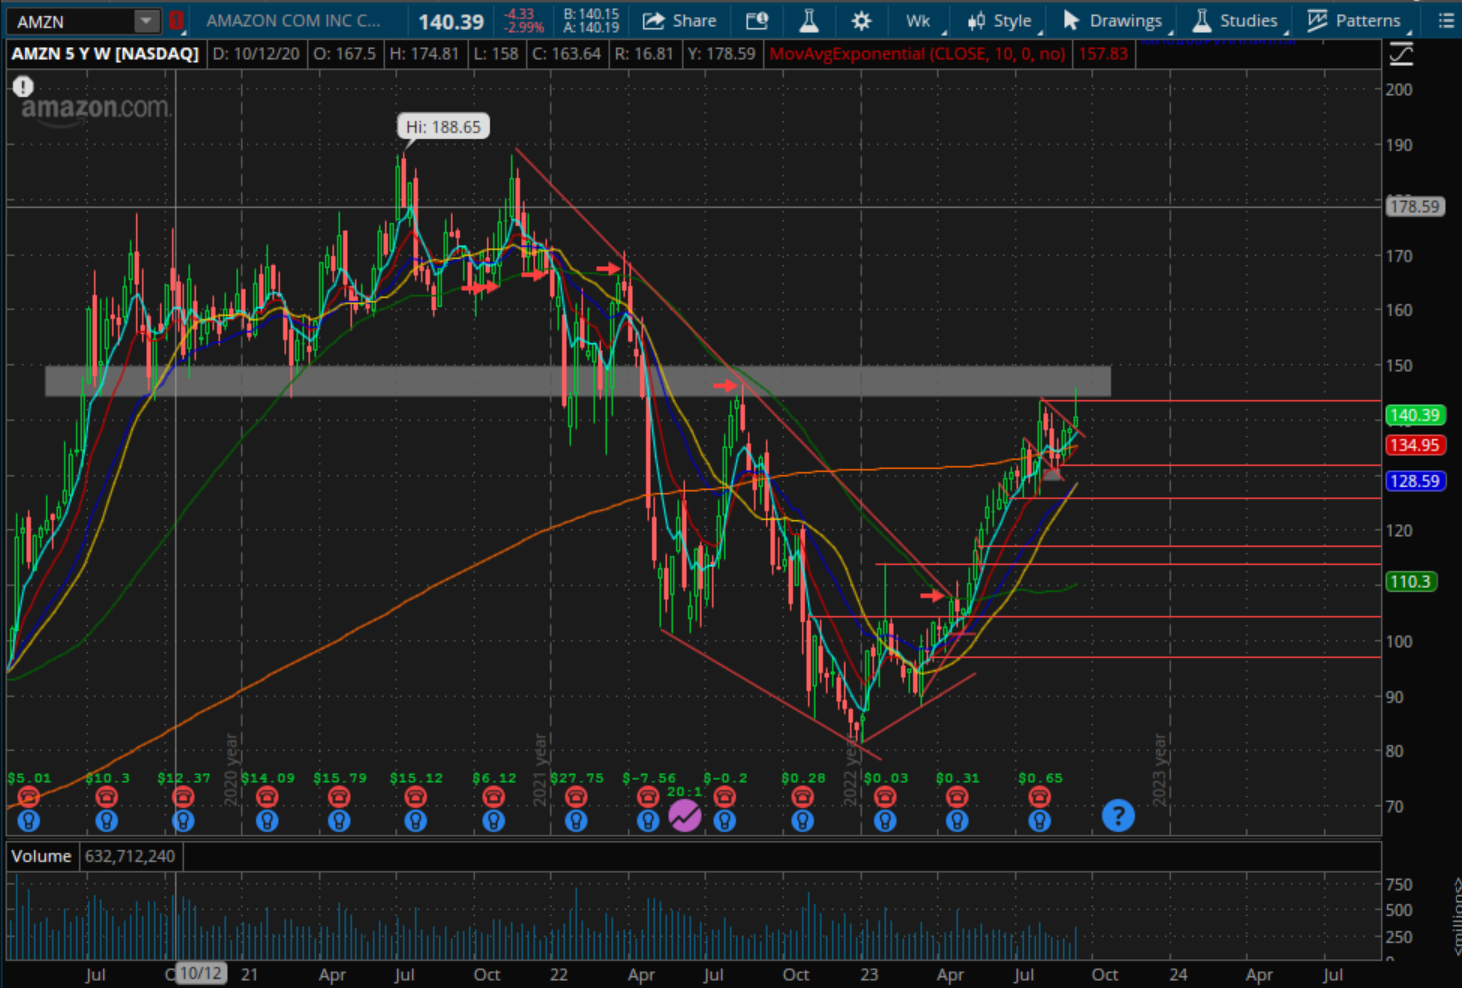1462x988 pixels.
Task: Click the red phone icon under $27.75
Action: [x=576, y=797]
